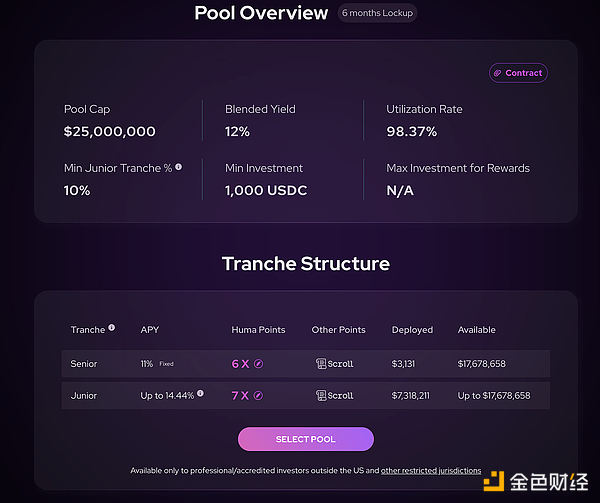Click the Scroll icon in Senior row
Viewport: 600px width, 503px height.
coord(320,364)
